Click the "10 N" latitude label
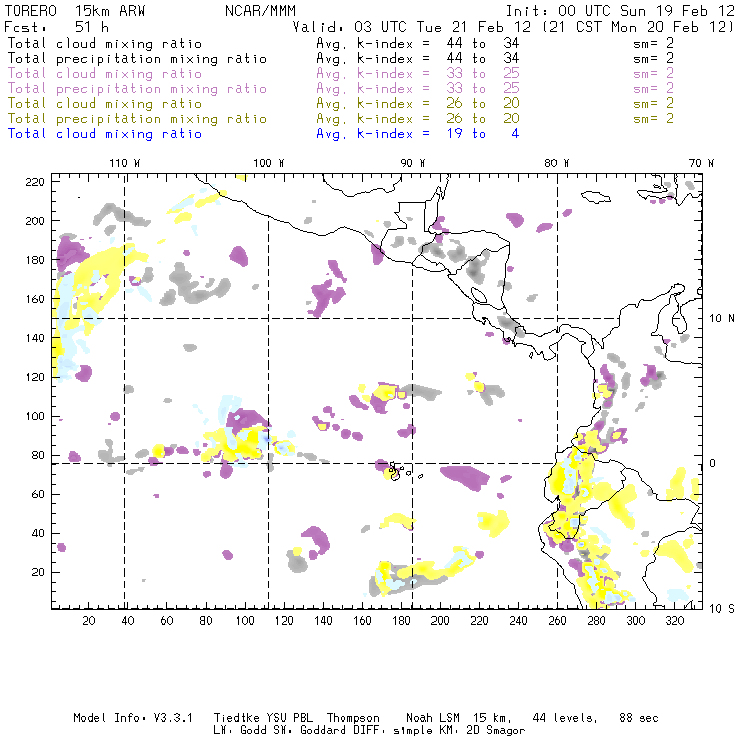 [x=722, y=319]
